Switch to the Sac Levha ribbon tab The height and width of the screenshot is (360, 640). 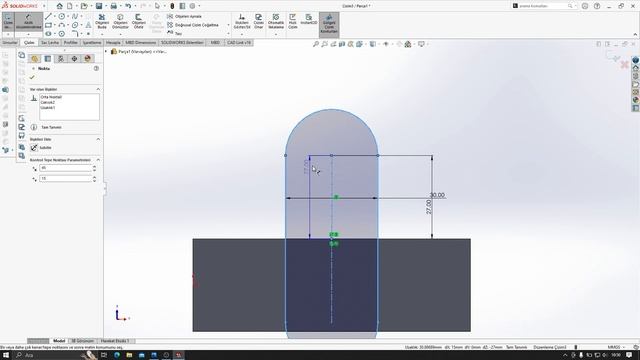pyautogui.click(x=50, y=42)
